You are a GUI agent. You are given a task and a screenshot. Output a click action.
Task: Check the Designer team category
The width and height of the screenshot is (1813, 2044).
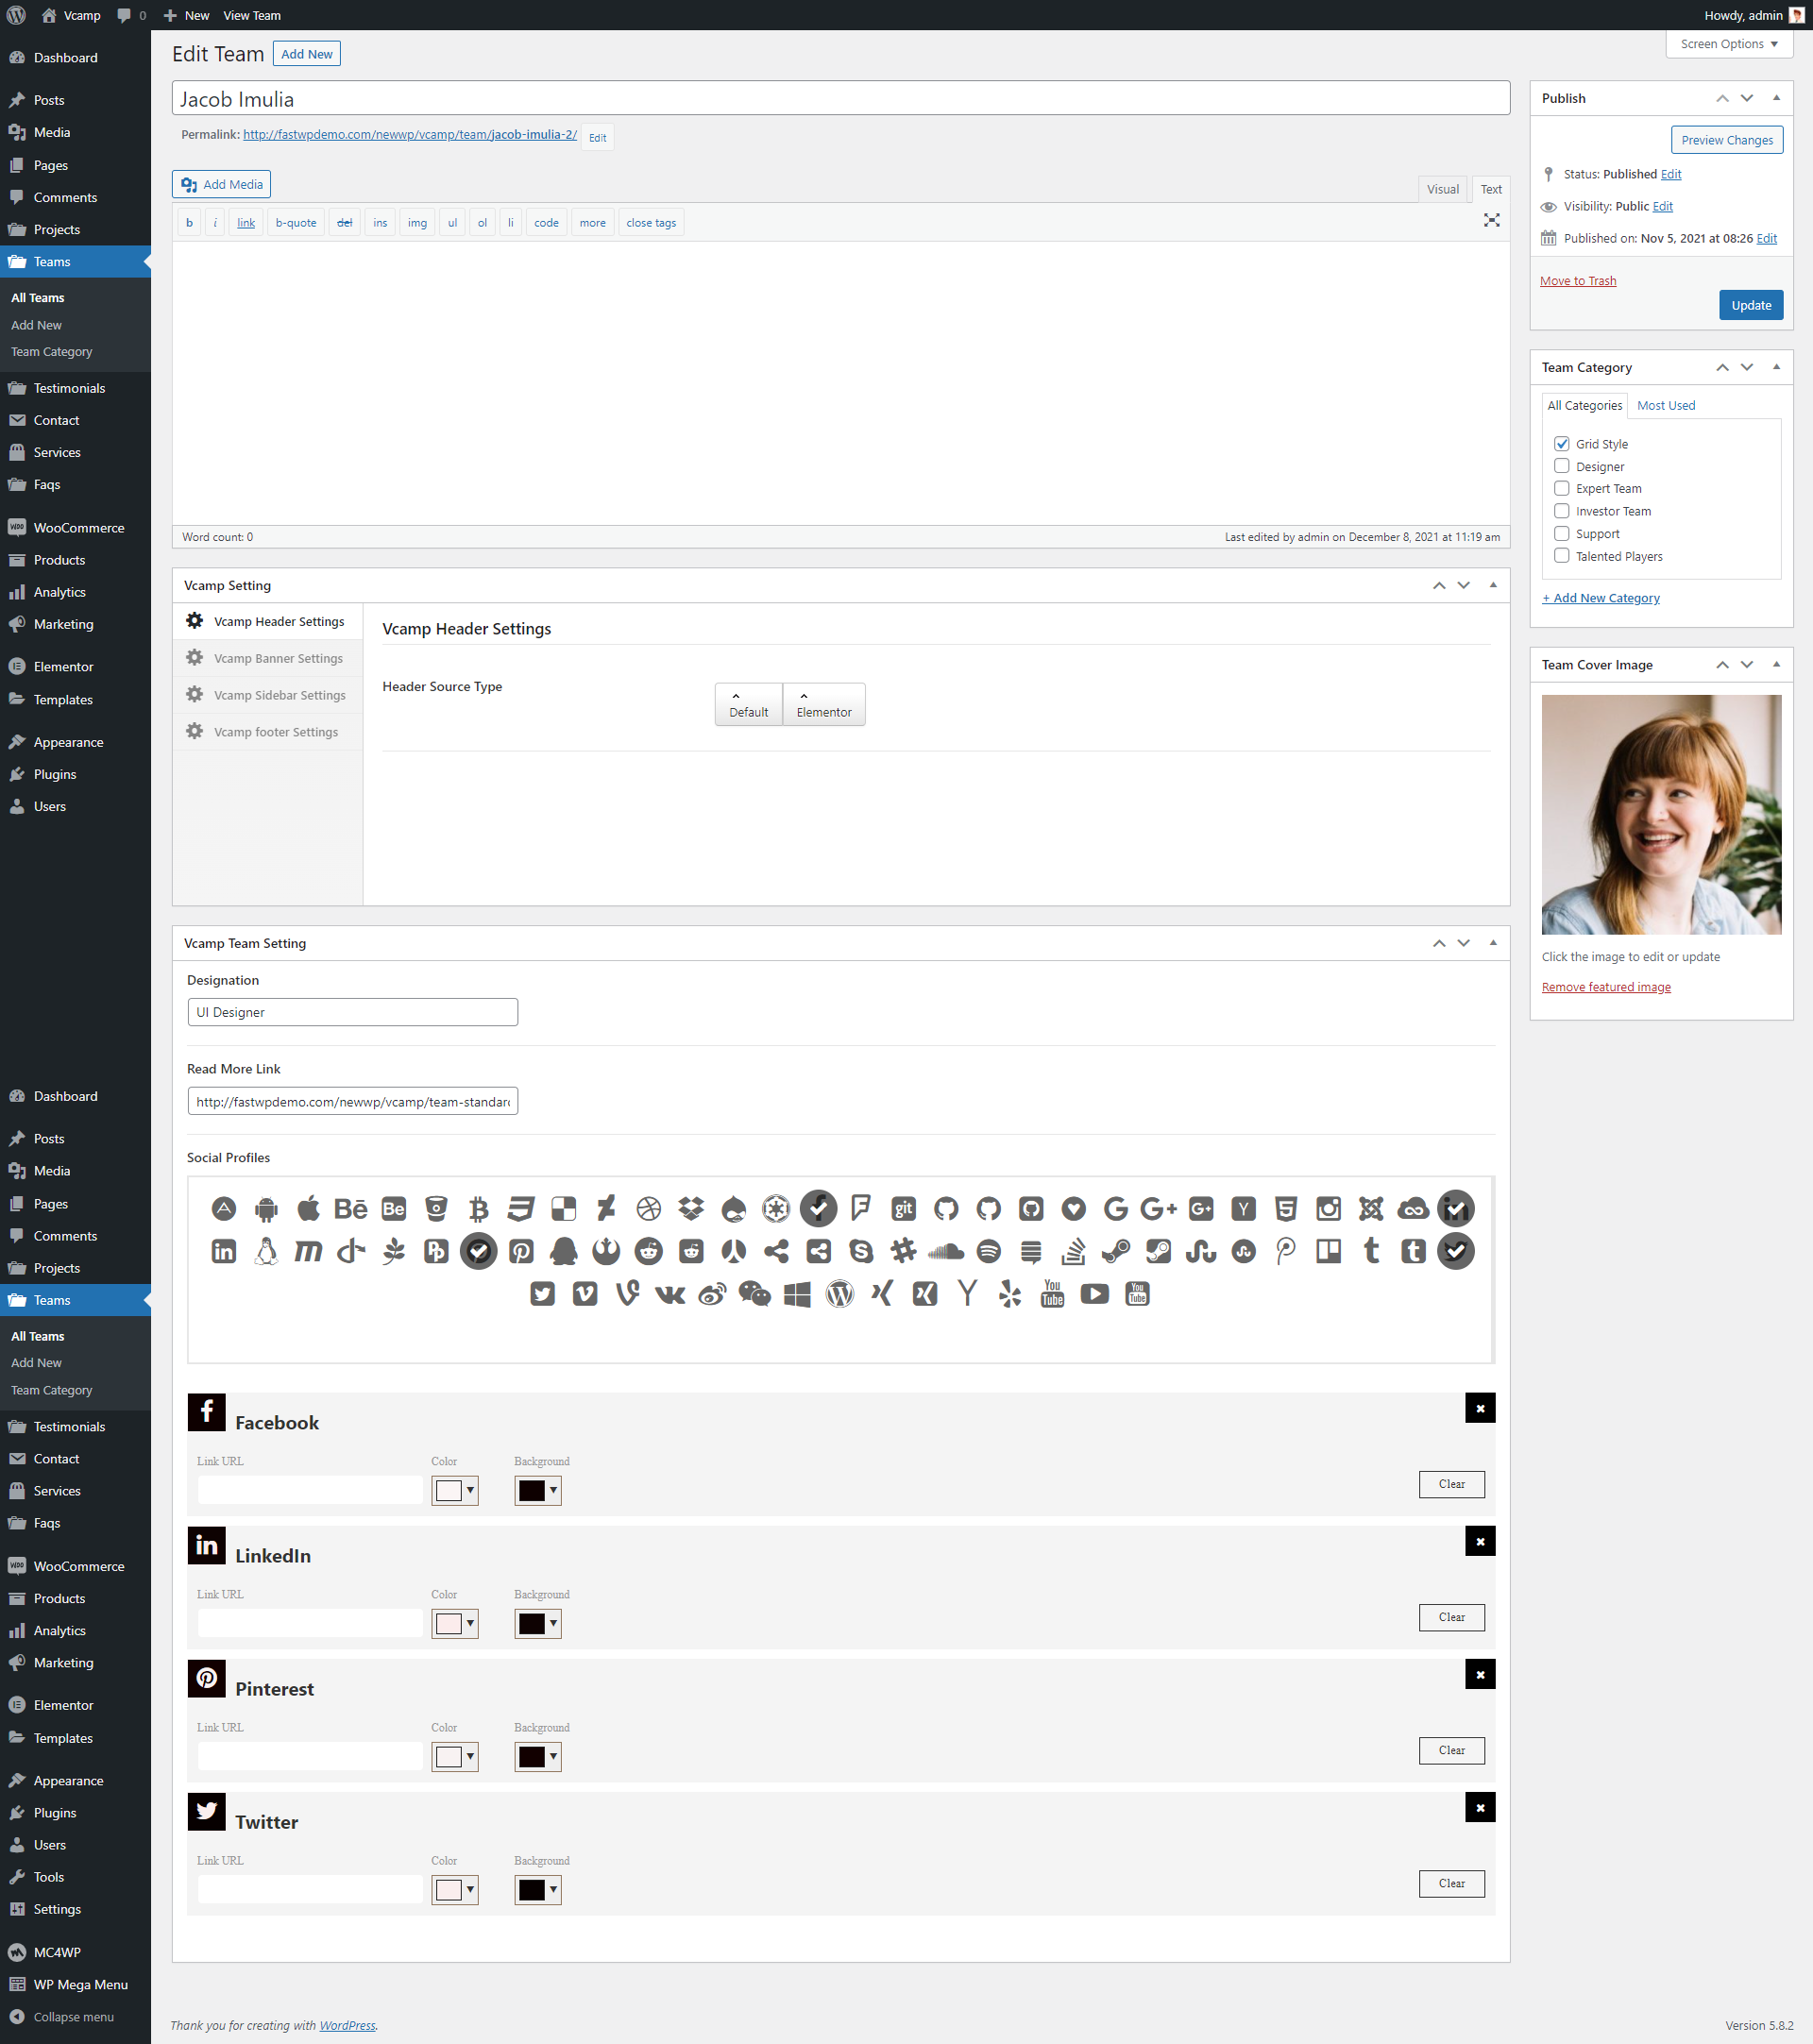[1562, 466]
